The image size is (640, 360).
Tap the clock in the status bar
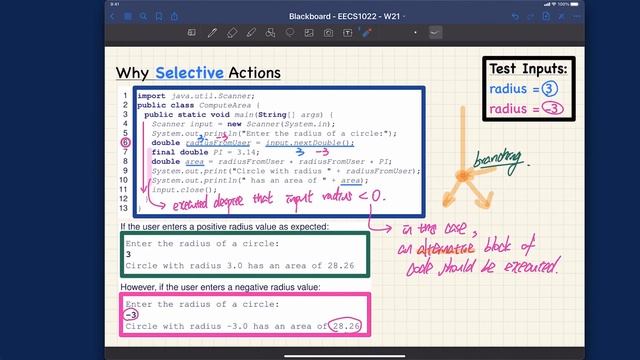(115, 4)
